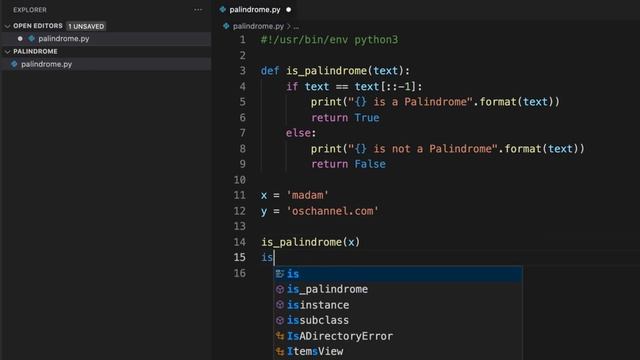Click line number 3 in the gutter
Viewport: 640px width, 360px height.
pyautogui.click(x=242, y=71)
